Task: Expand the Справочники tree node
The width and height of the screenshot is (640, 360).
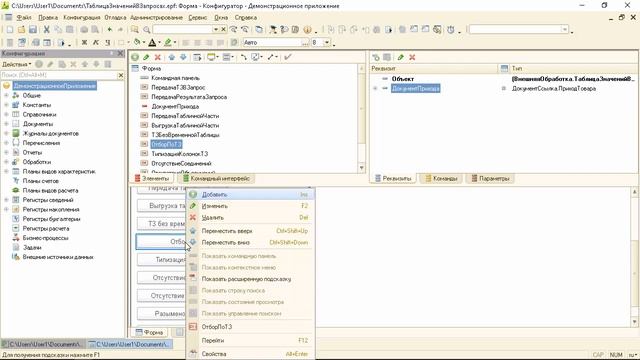Action: (6, 115)
